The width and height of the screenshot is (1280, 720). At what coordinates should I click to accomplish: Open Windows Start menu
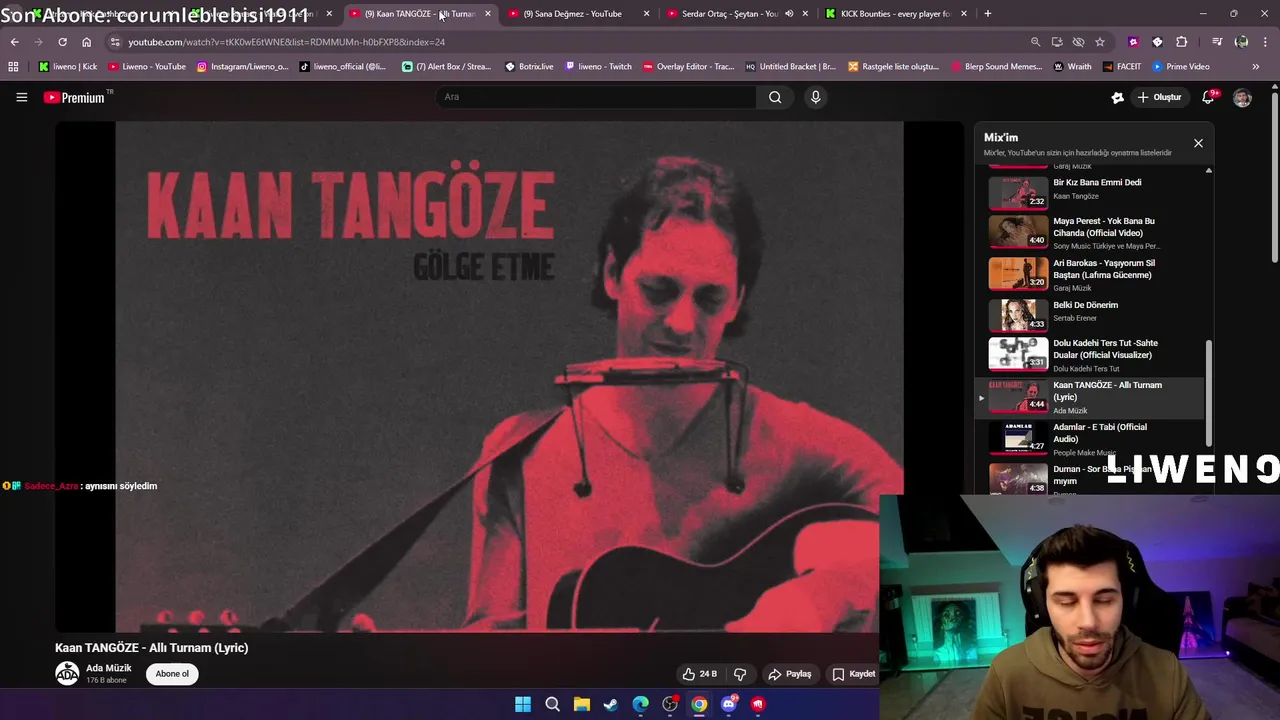[x=523, y=704]
